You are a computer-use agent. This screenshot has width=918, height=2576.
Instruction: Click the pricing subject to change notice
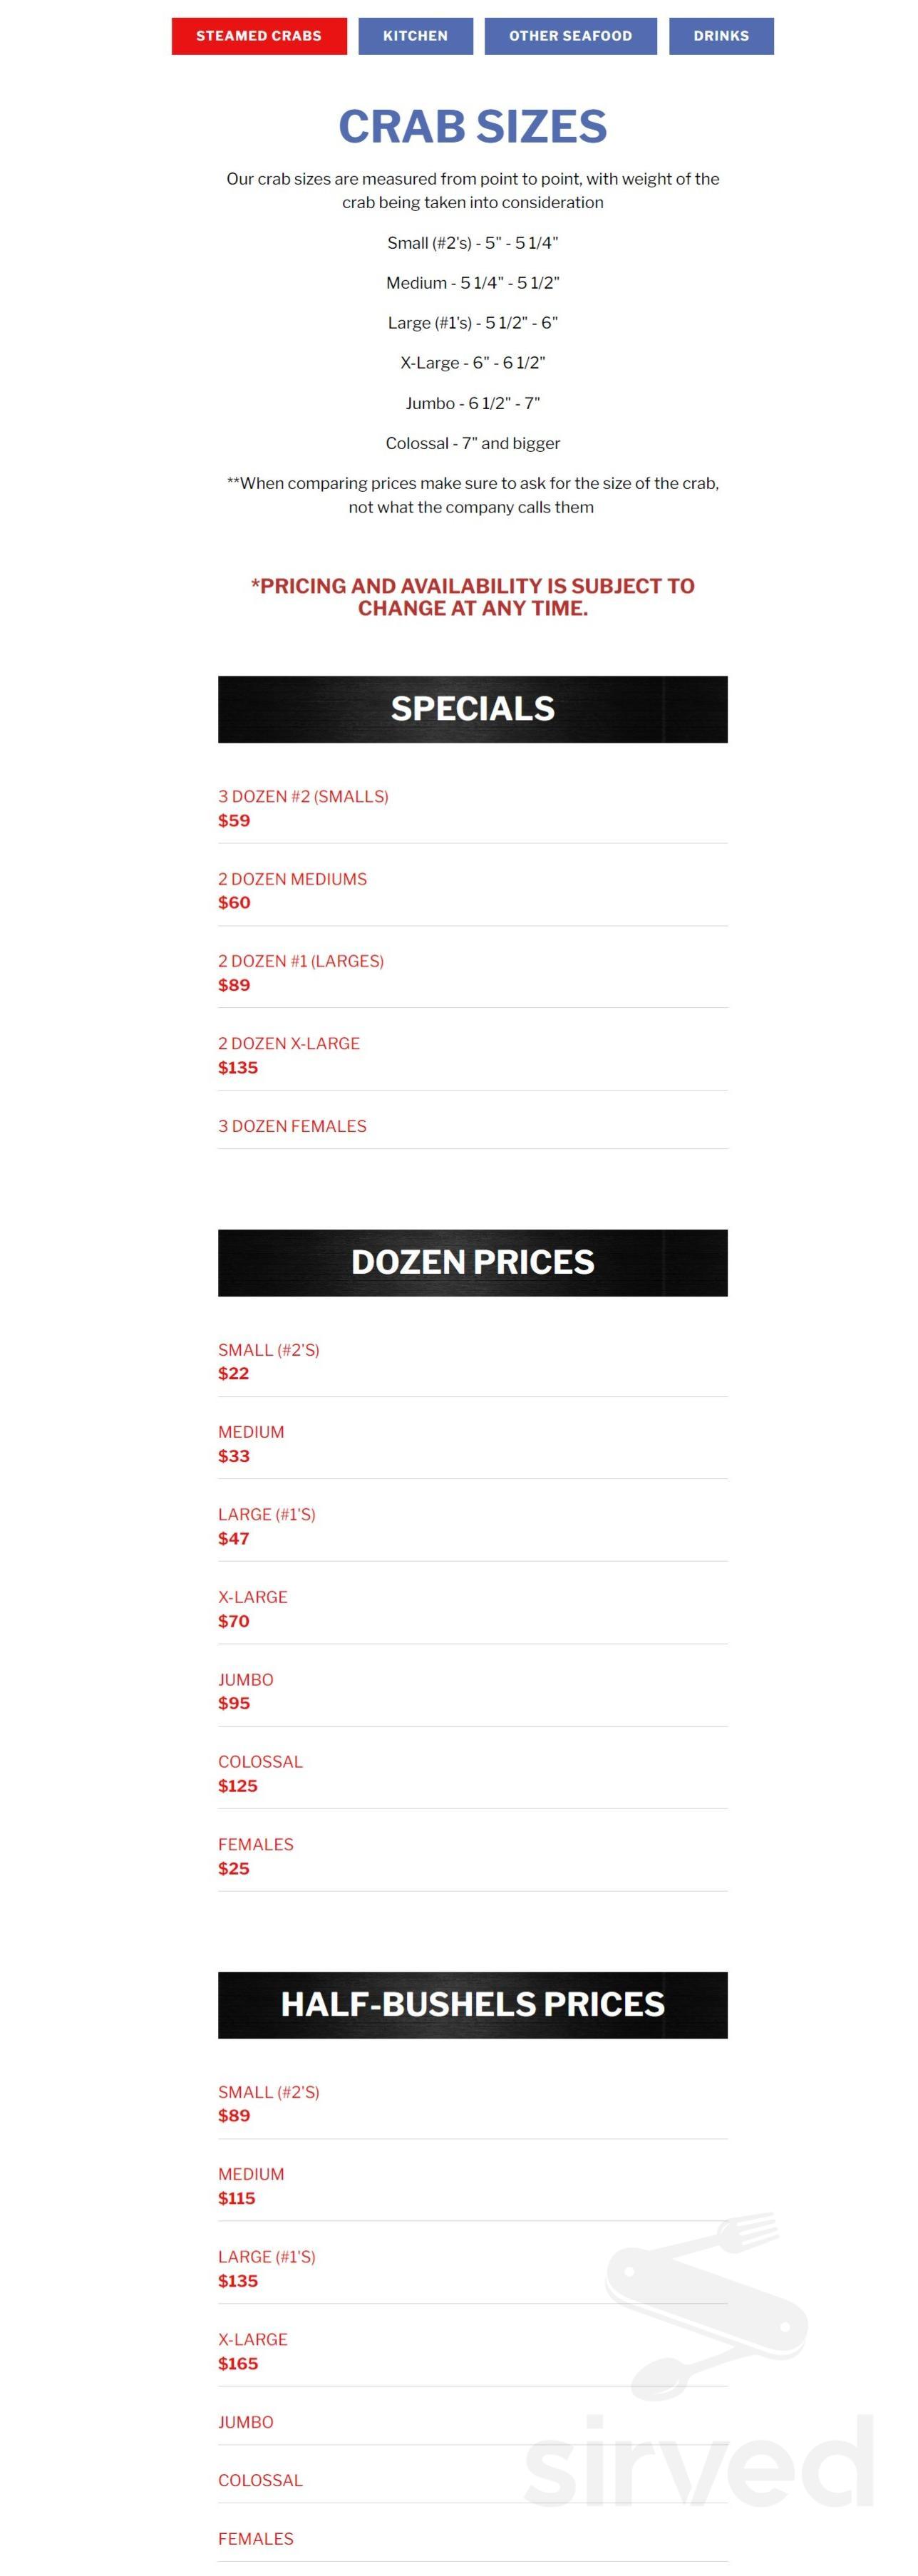[472, 597]
